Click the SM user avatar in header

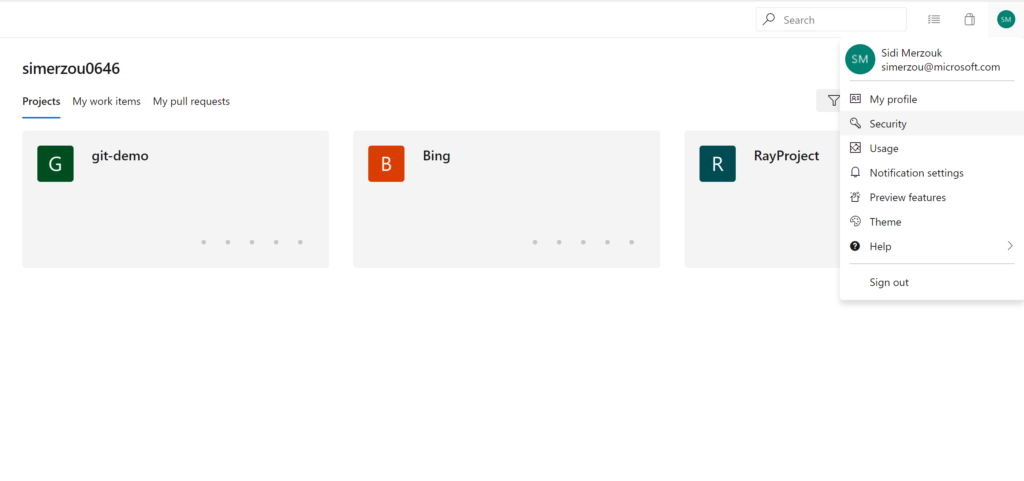point(1005,19)
